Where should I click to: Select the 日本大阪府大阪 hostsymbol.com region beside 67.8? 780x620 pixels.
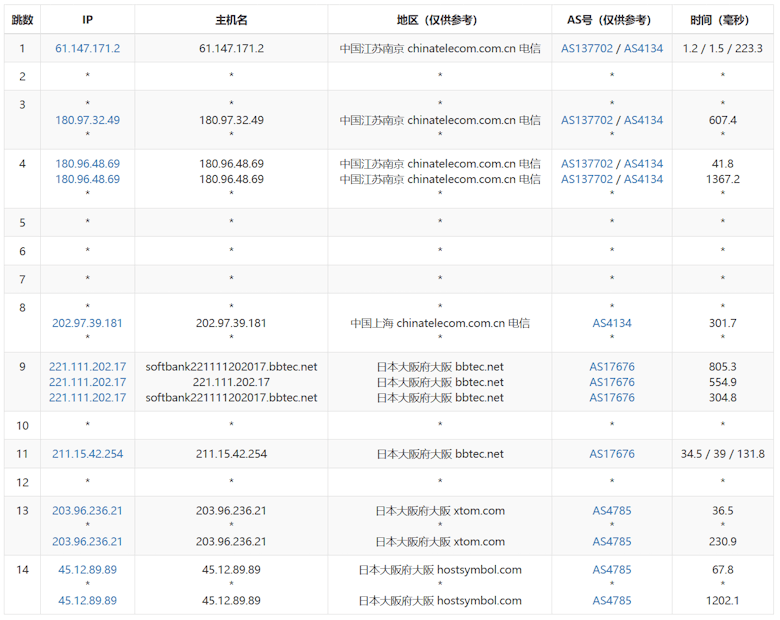pos(440,570)
